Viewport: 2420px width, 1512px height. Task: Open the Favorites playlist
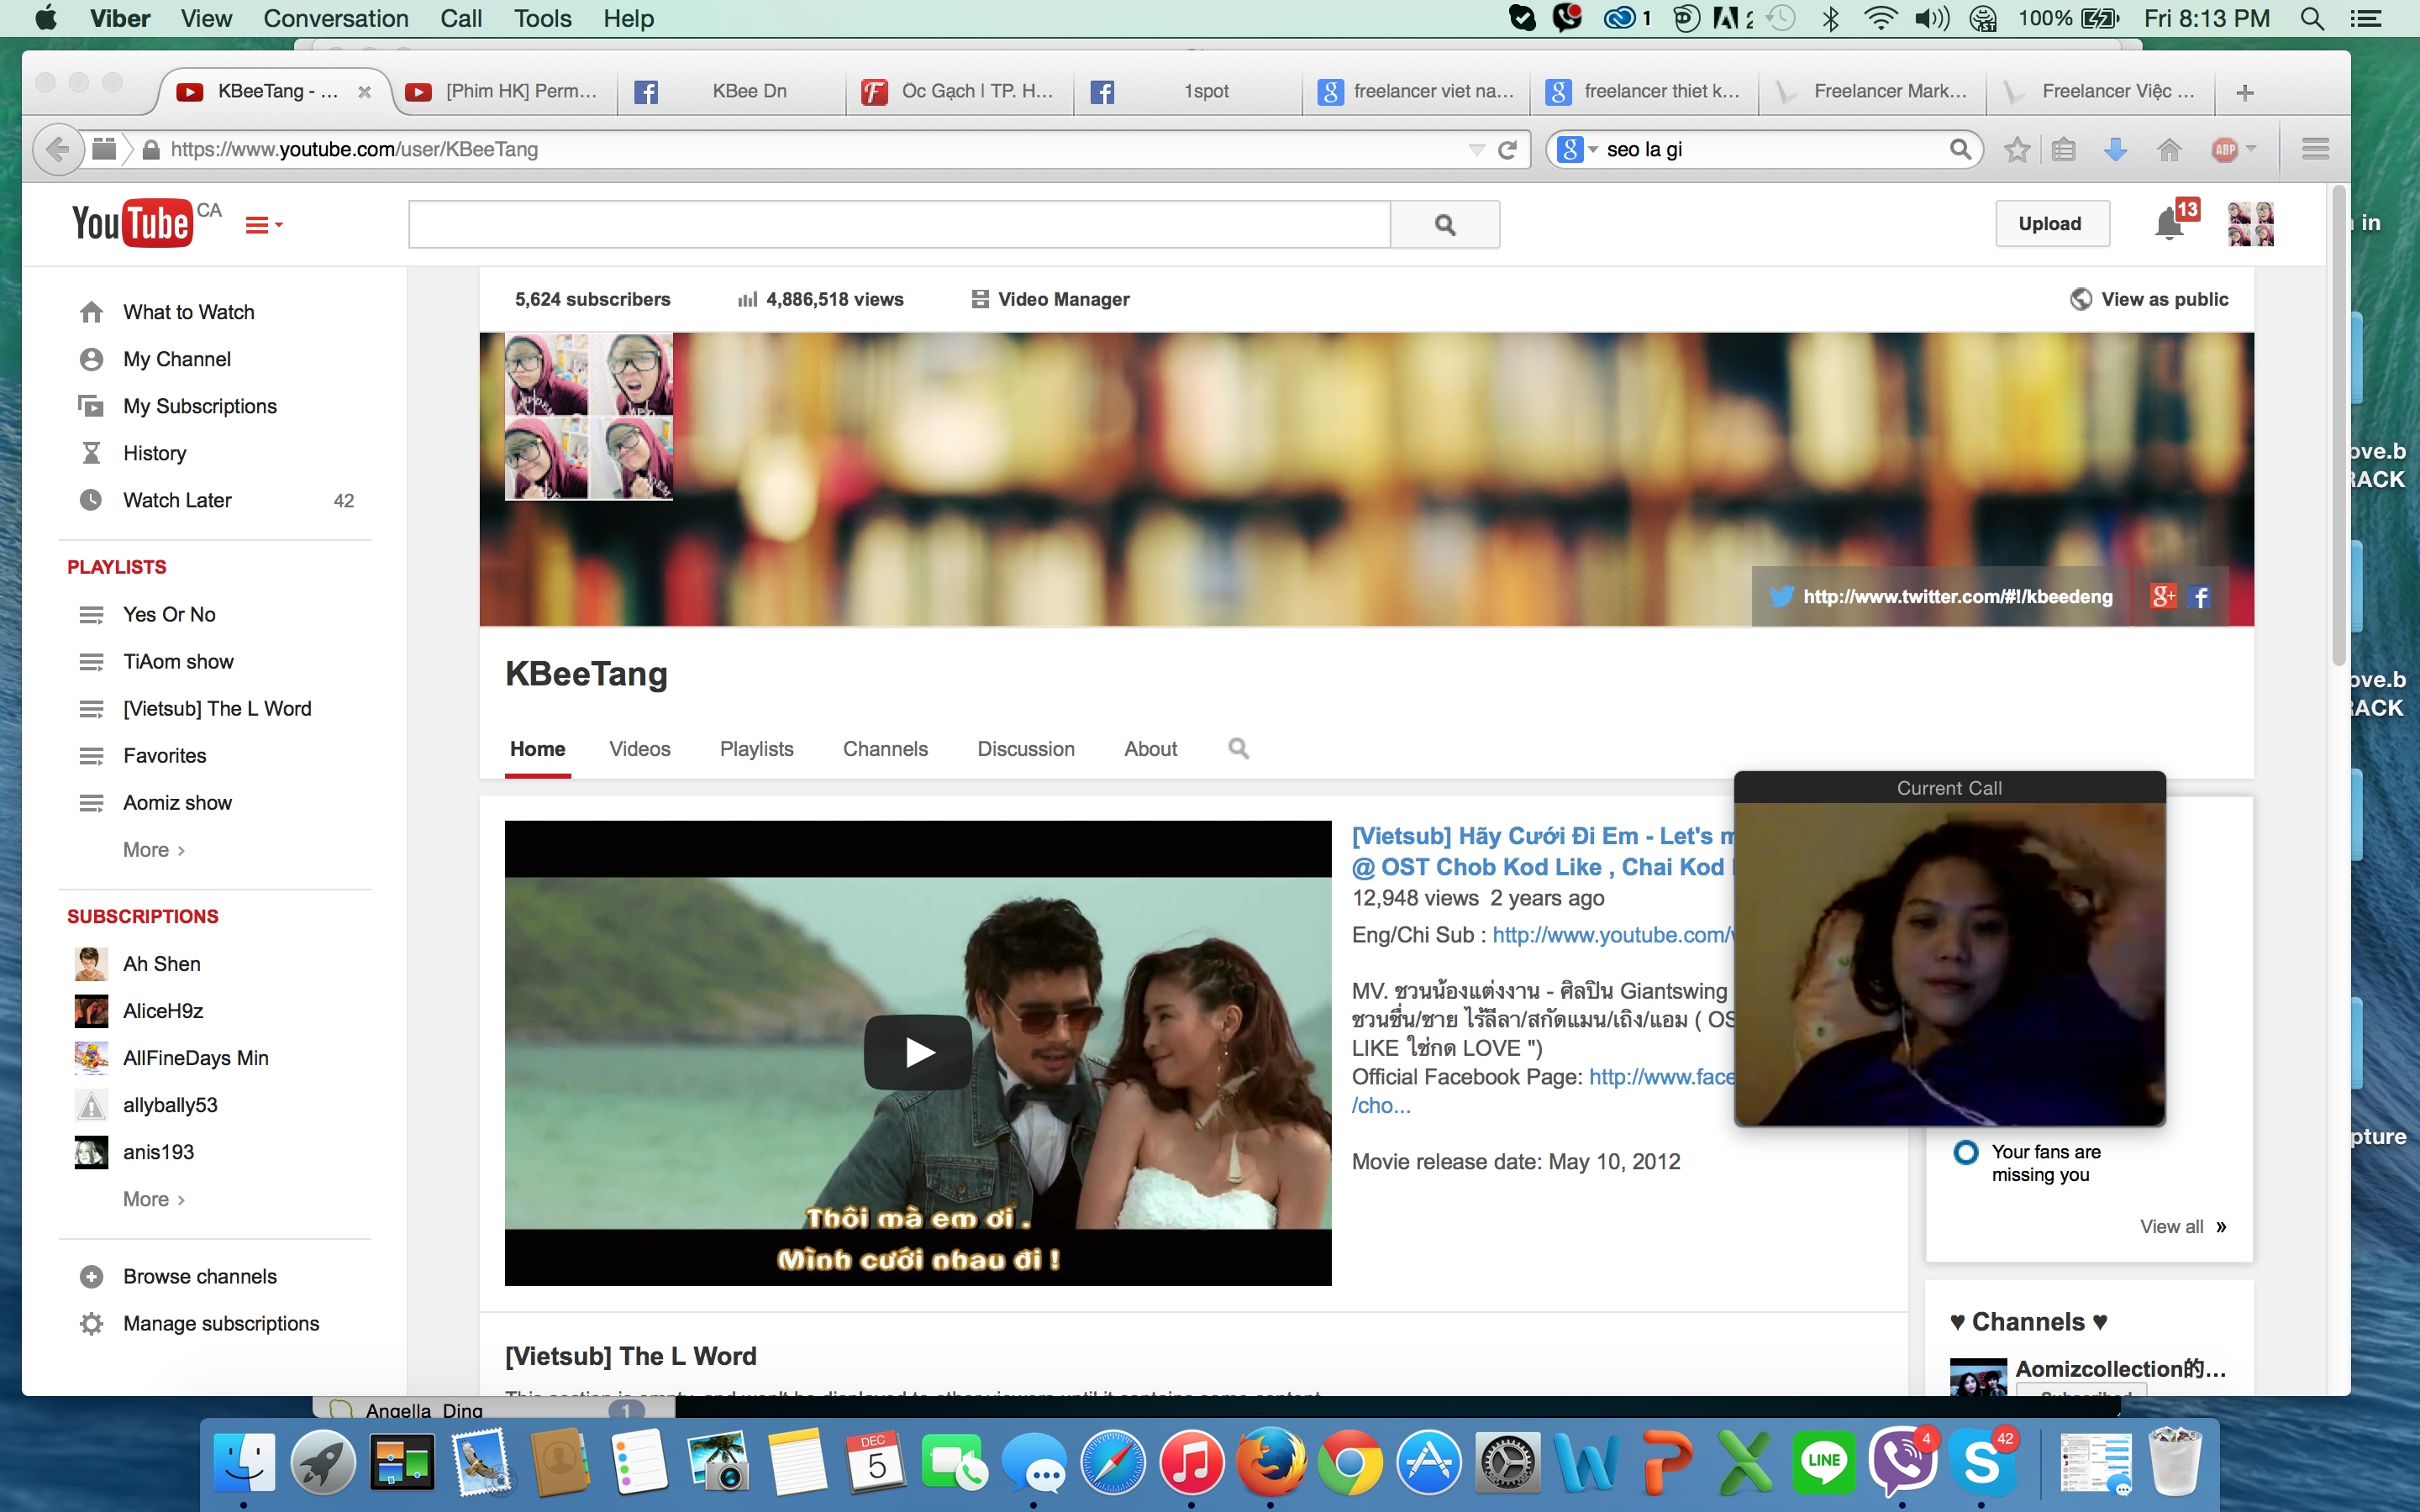pos(164,755)
